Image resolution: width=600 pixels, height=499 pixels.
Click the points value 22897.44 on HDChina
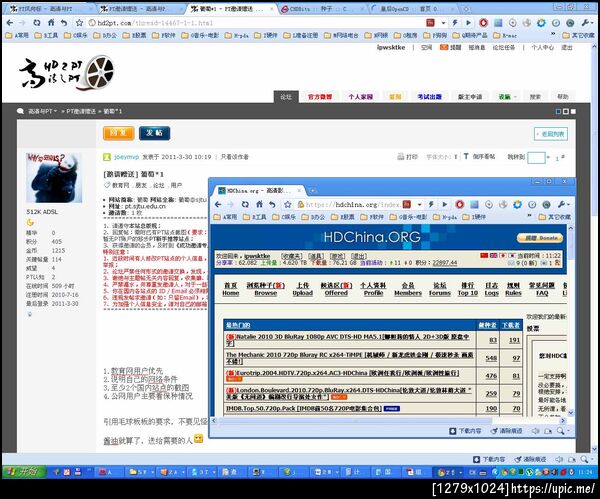pyautogui.click(x=445, y=263)
